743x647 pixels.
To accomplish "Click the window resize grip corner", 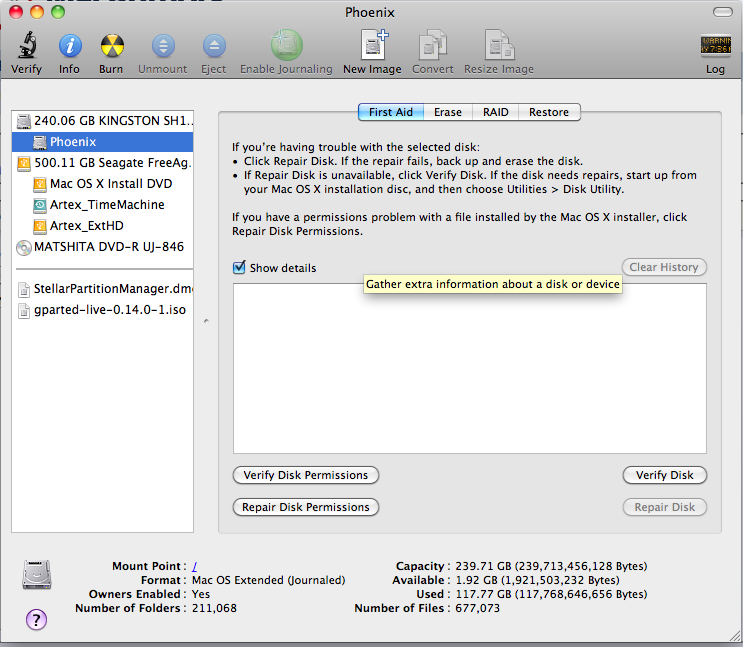I will click(x=735, y=636).
